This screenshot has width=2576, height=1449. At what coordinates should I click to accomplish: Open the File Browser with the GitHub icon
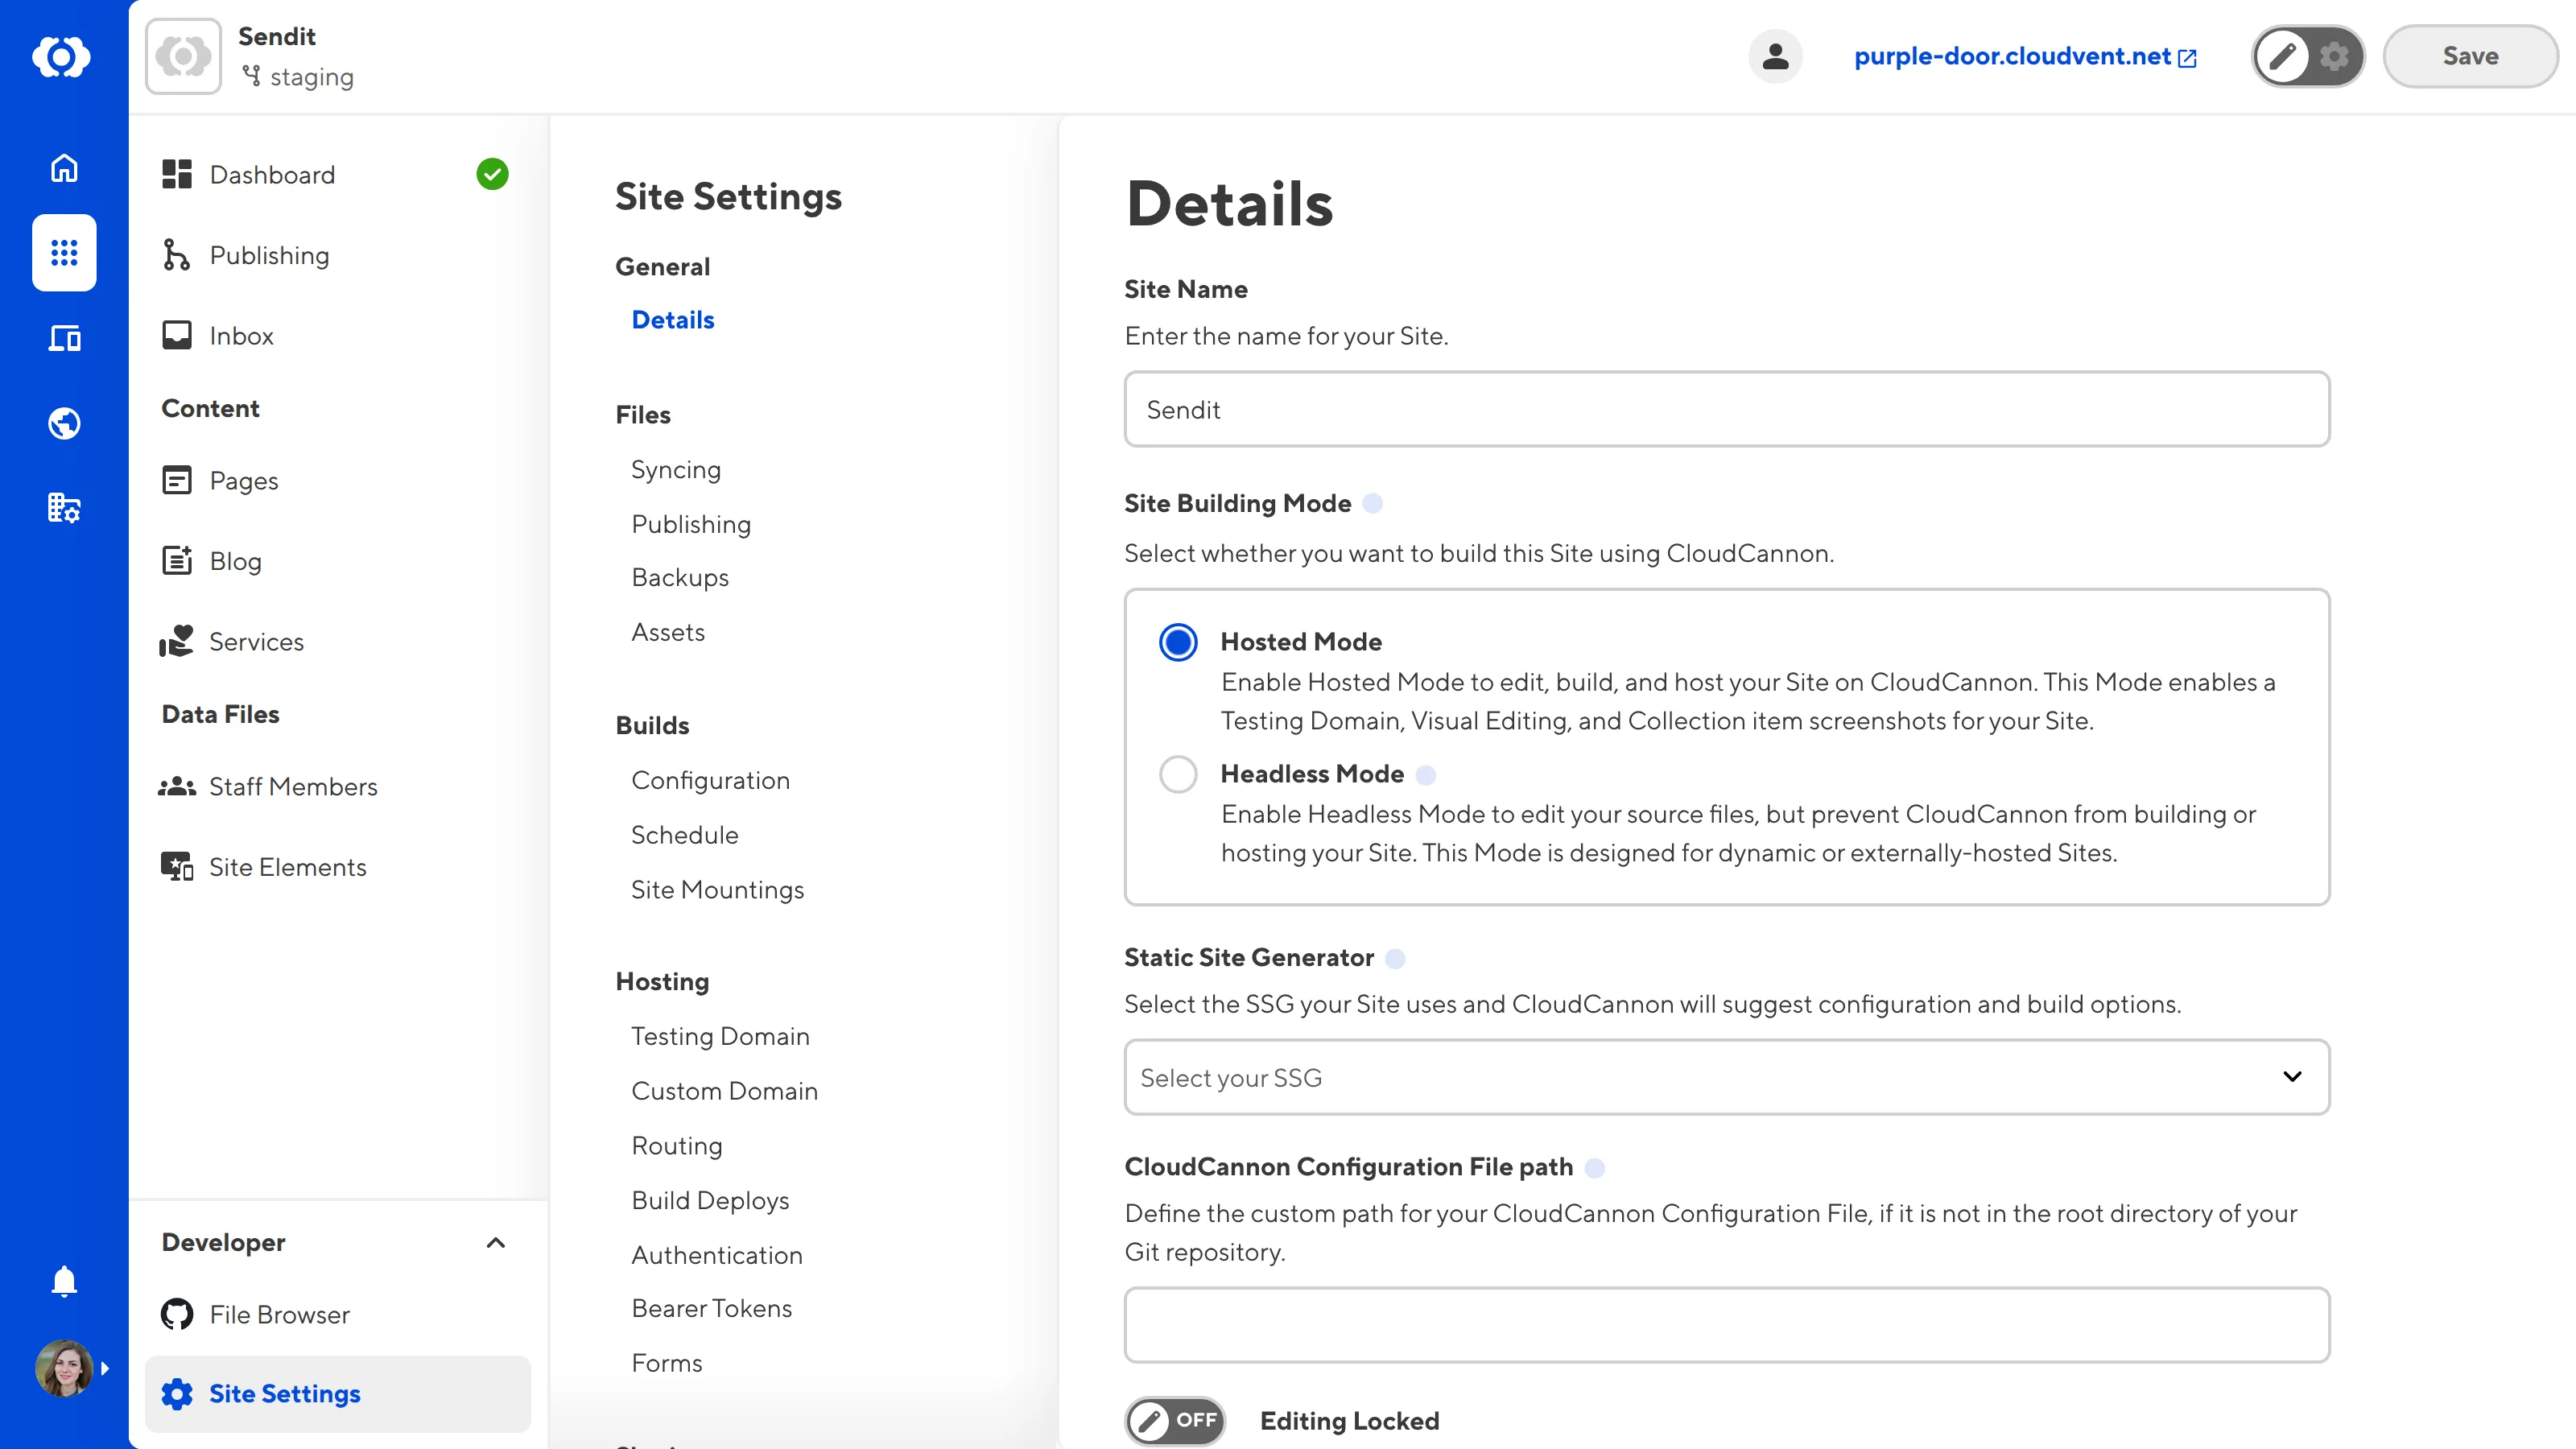coord(177,1314)
